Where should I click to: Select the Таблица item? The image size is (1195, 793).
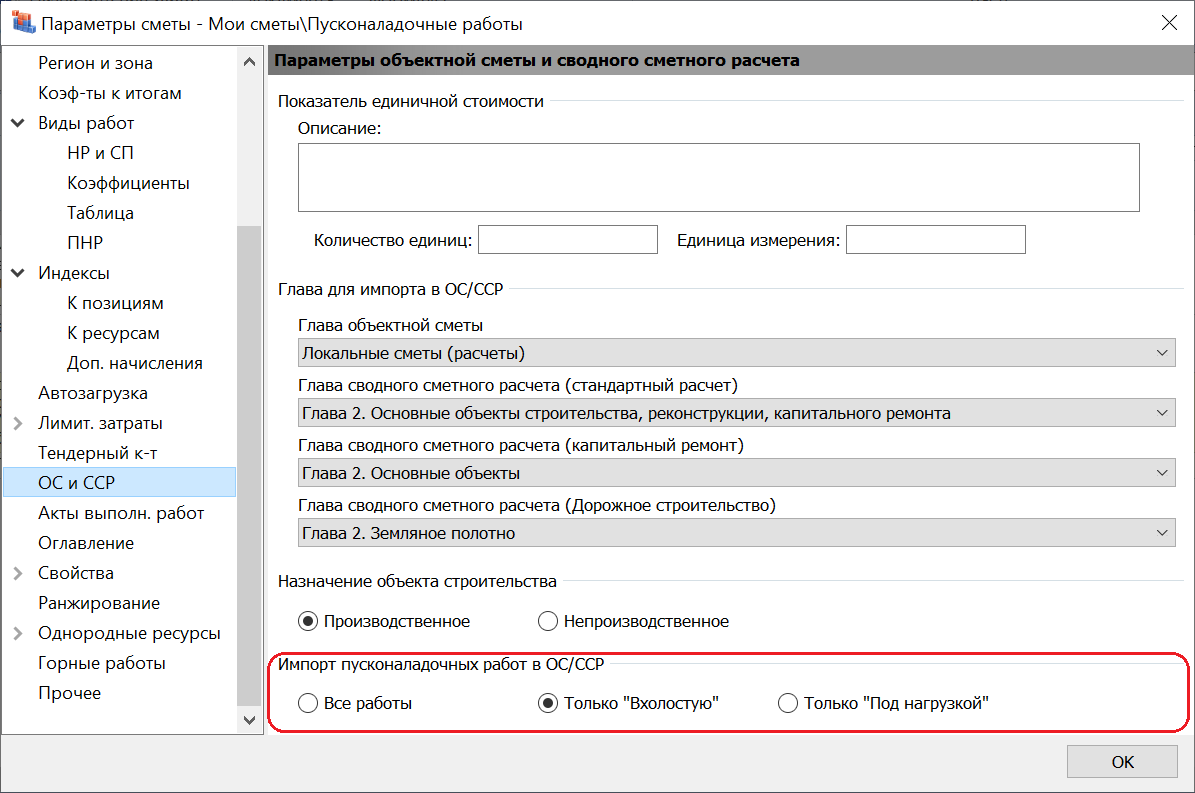[x=101, y=213]
